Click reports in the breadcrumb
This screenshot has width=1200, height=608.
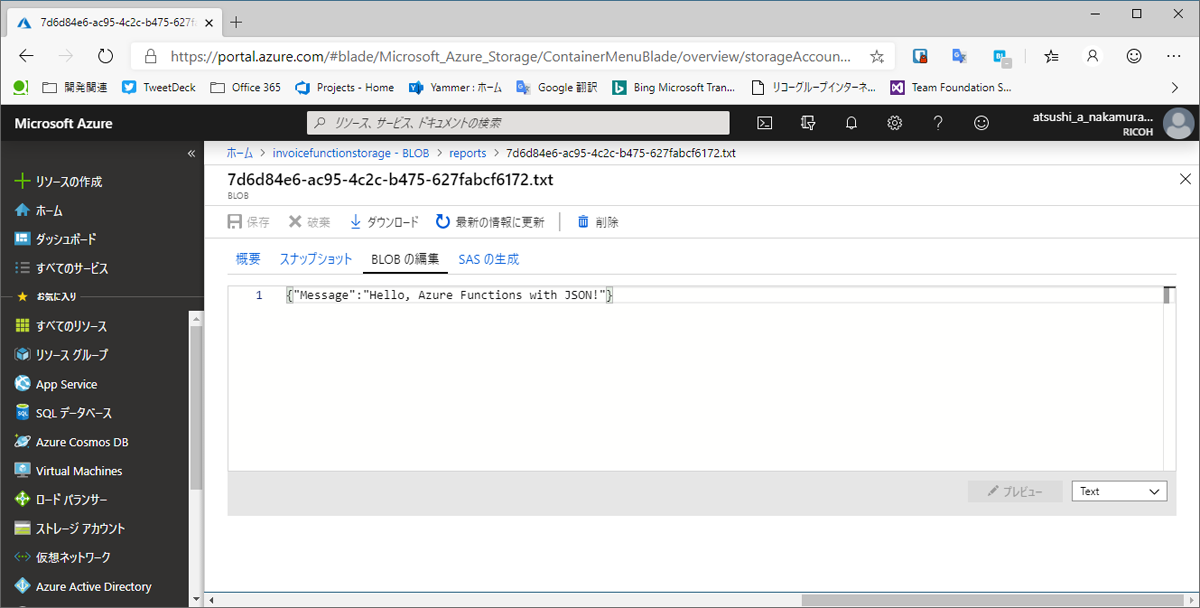coord(468,153)
